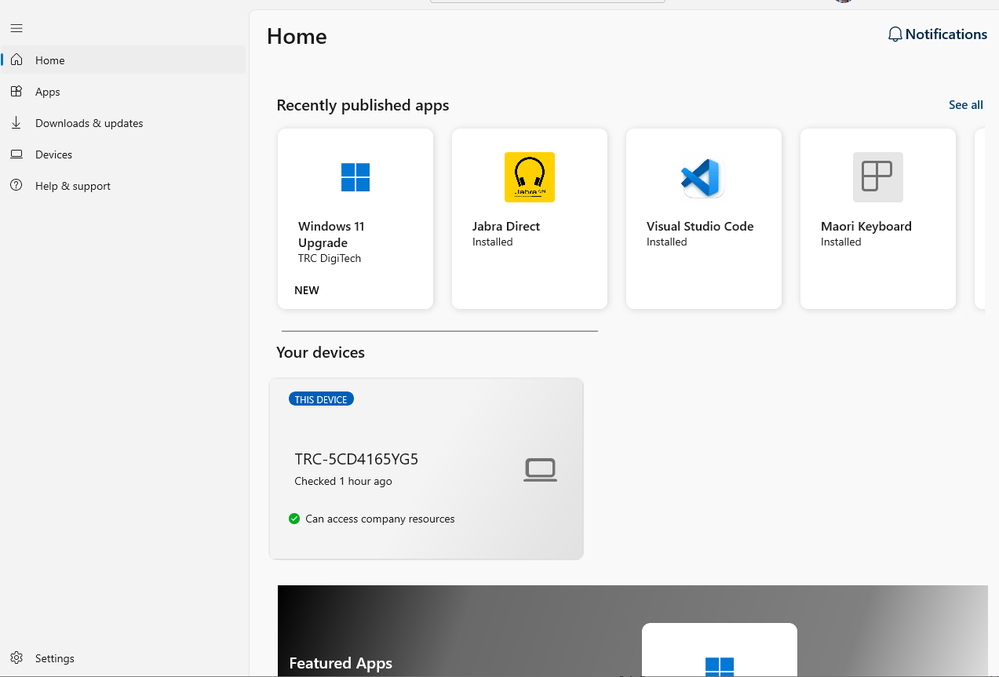Click 'Can access company resources' status
Image resolution: width=999 pixels, height=677 pixels.
click(x=380, y=518)
